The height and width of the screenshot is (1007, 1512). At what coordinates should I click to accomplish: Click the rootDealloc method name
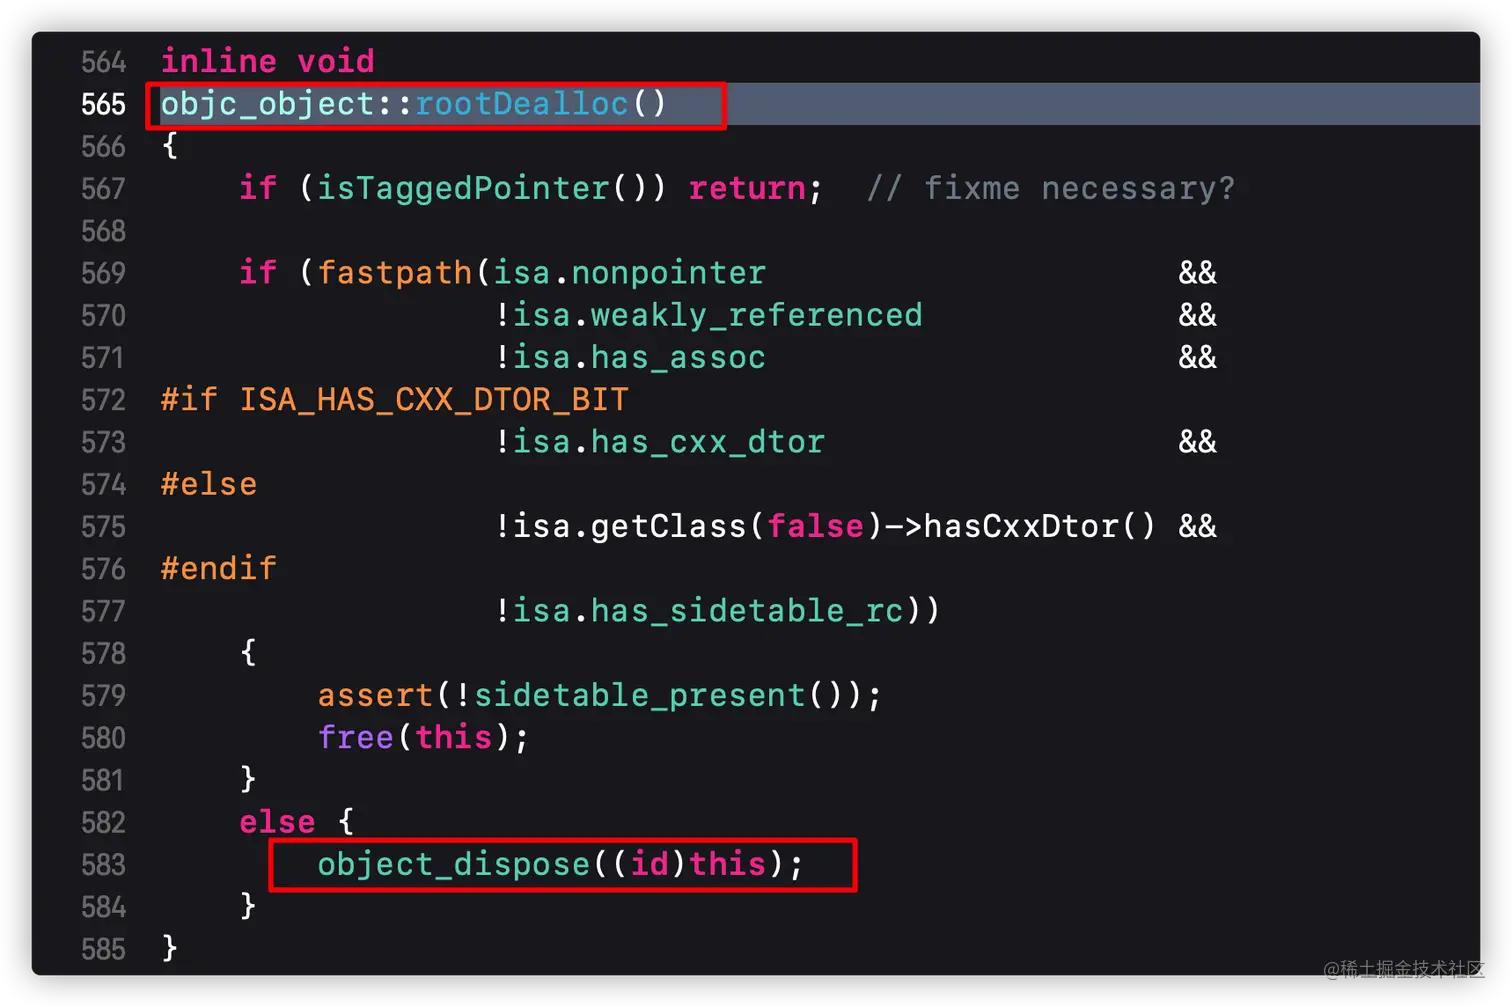[x=521, y=104]
